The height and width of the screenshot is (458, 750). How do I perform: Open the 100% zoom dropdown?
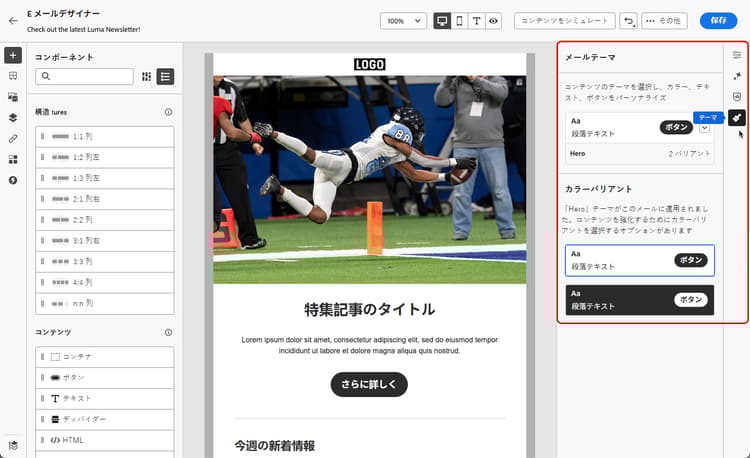click(403, 21)
